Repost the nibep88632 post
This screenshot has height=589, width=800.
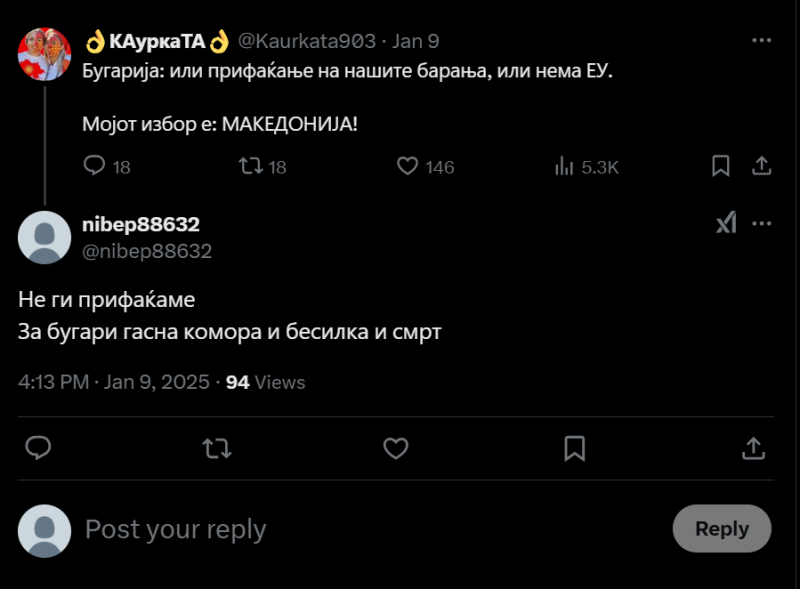pyautogui.click(x=217, y=448)
